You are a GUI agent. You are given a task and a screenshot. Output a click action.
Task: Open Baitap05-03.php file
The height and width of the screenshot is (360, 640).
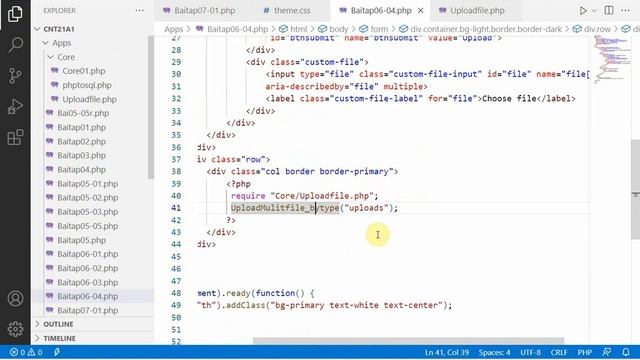[x=87, y=212]
